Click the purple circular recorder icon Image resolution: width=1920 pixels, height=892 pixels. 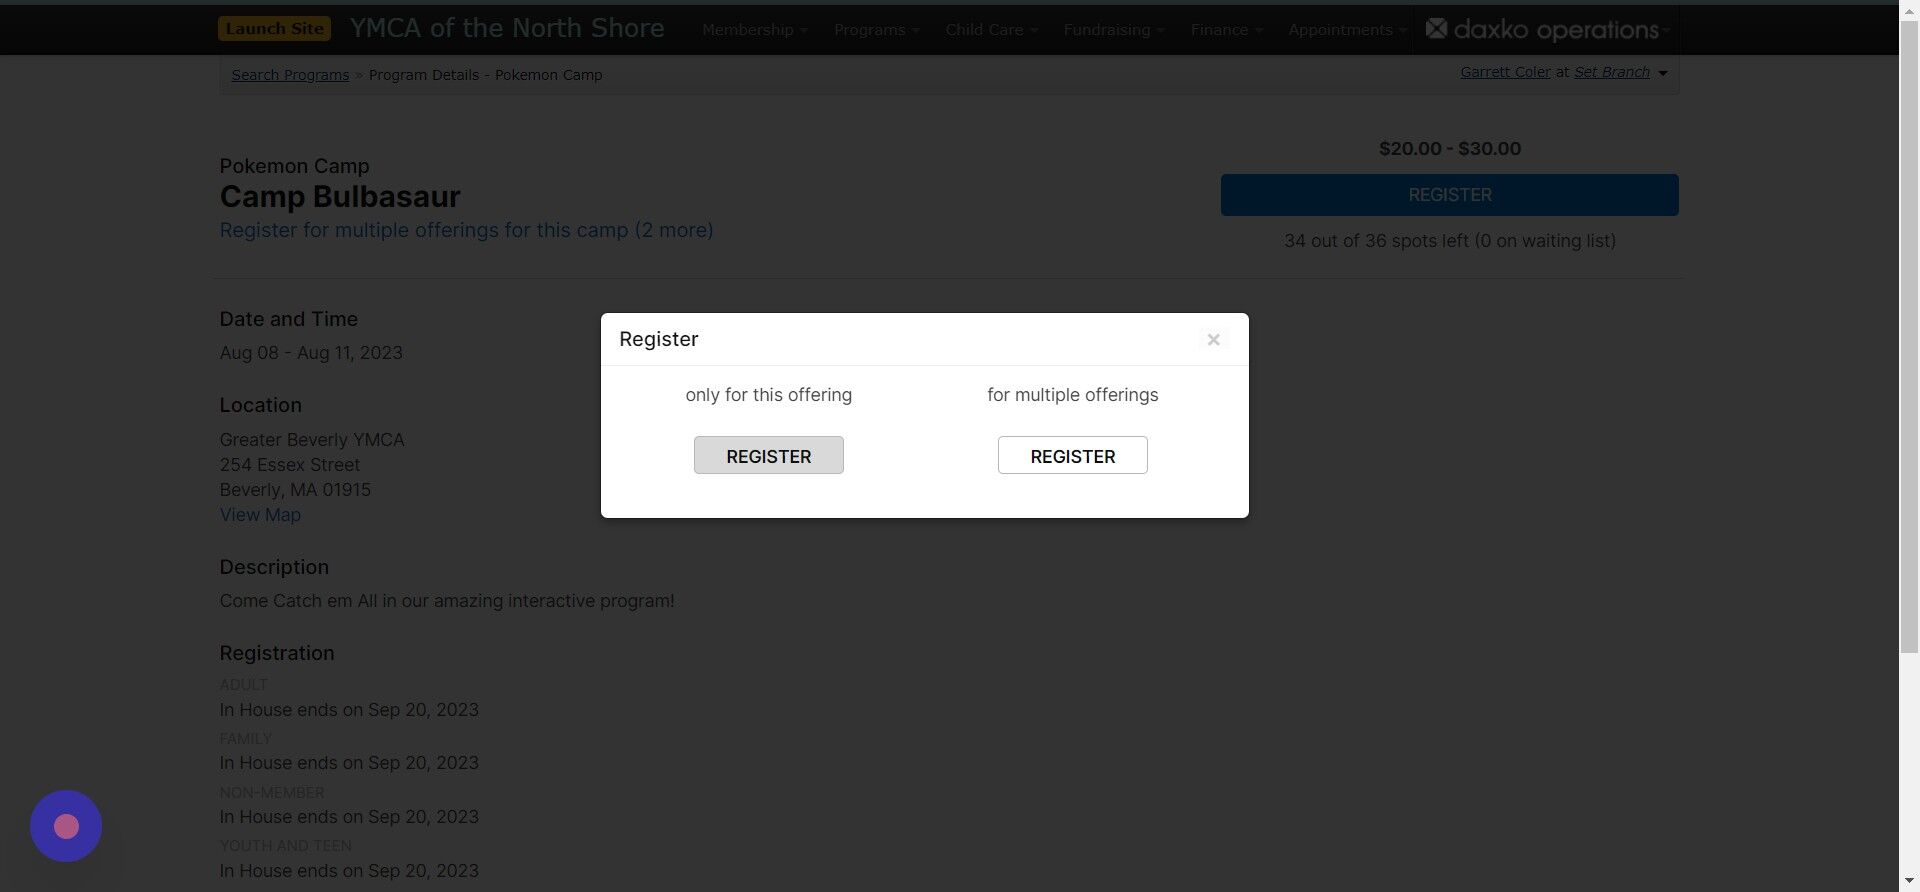point(66,826)
